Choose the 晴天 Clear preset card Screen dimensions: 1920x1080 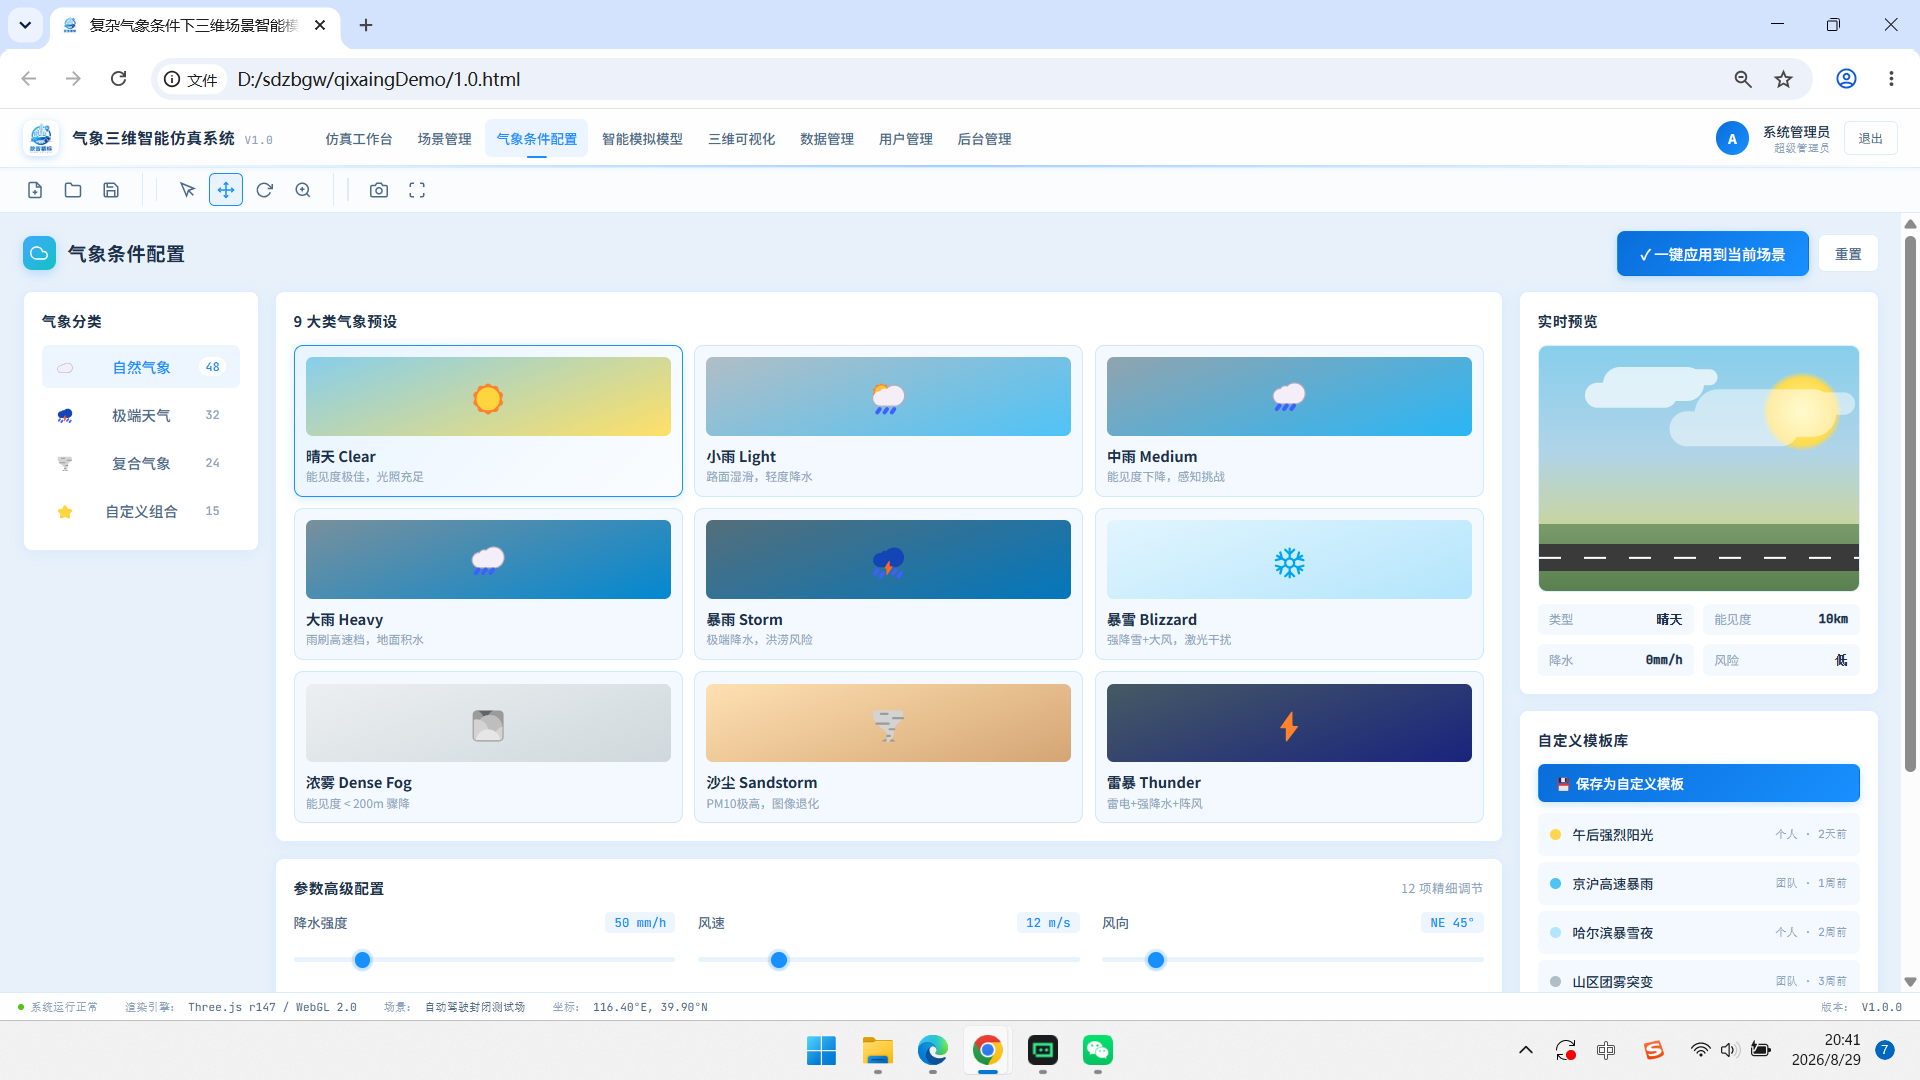[x=488, y=421]
